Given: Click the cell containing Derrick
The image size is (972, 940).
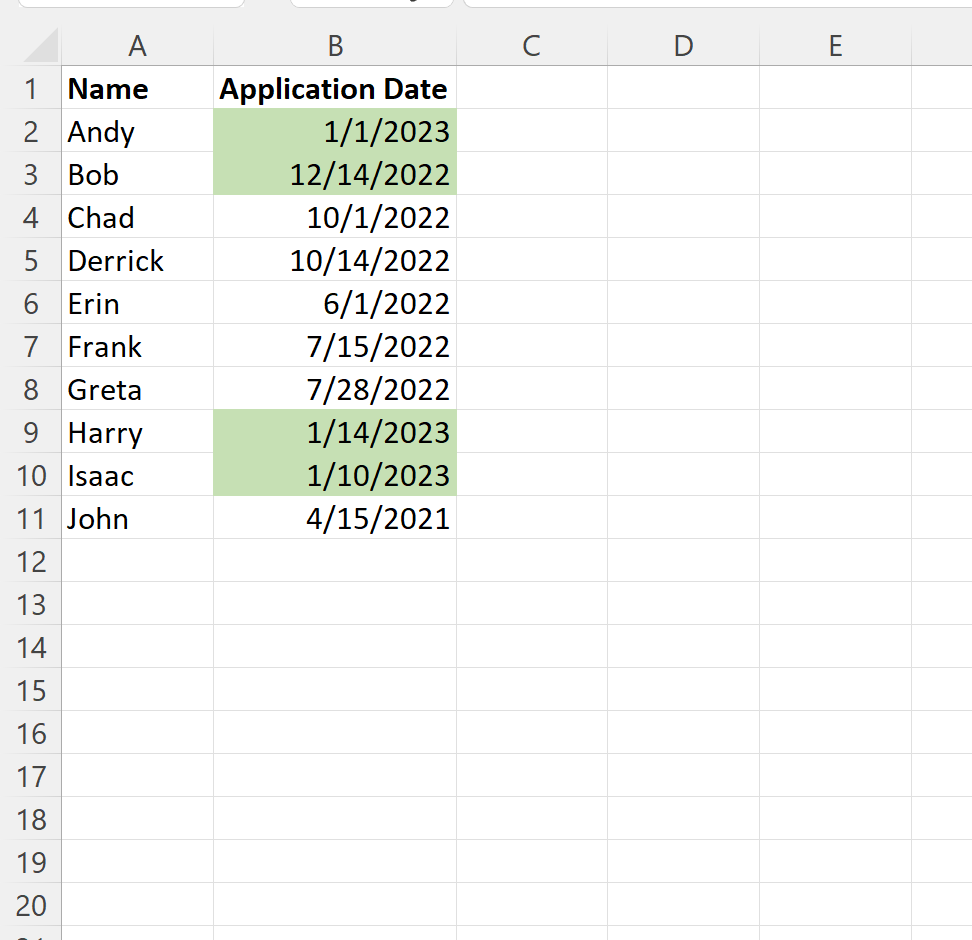Looking at the screenshot, I should pos(138,259).
